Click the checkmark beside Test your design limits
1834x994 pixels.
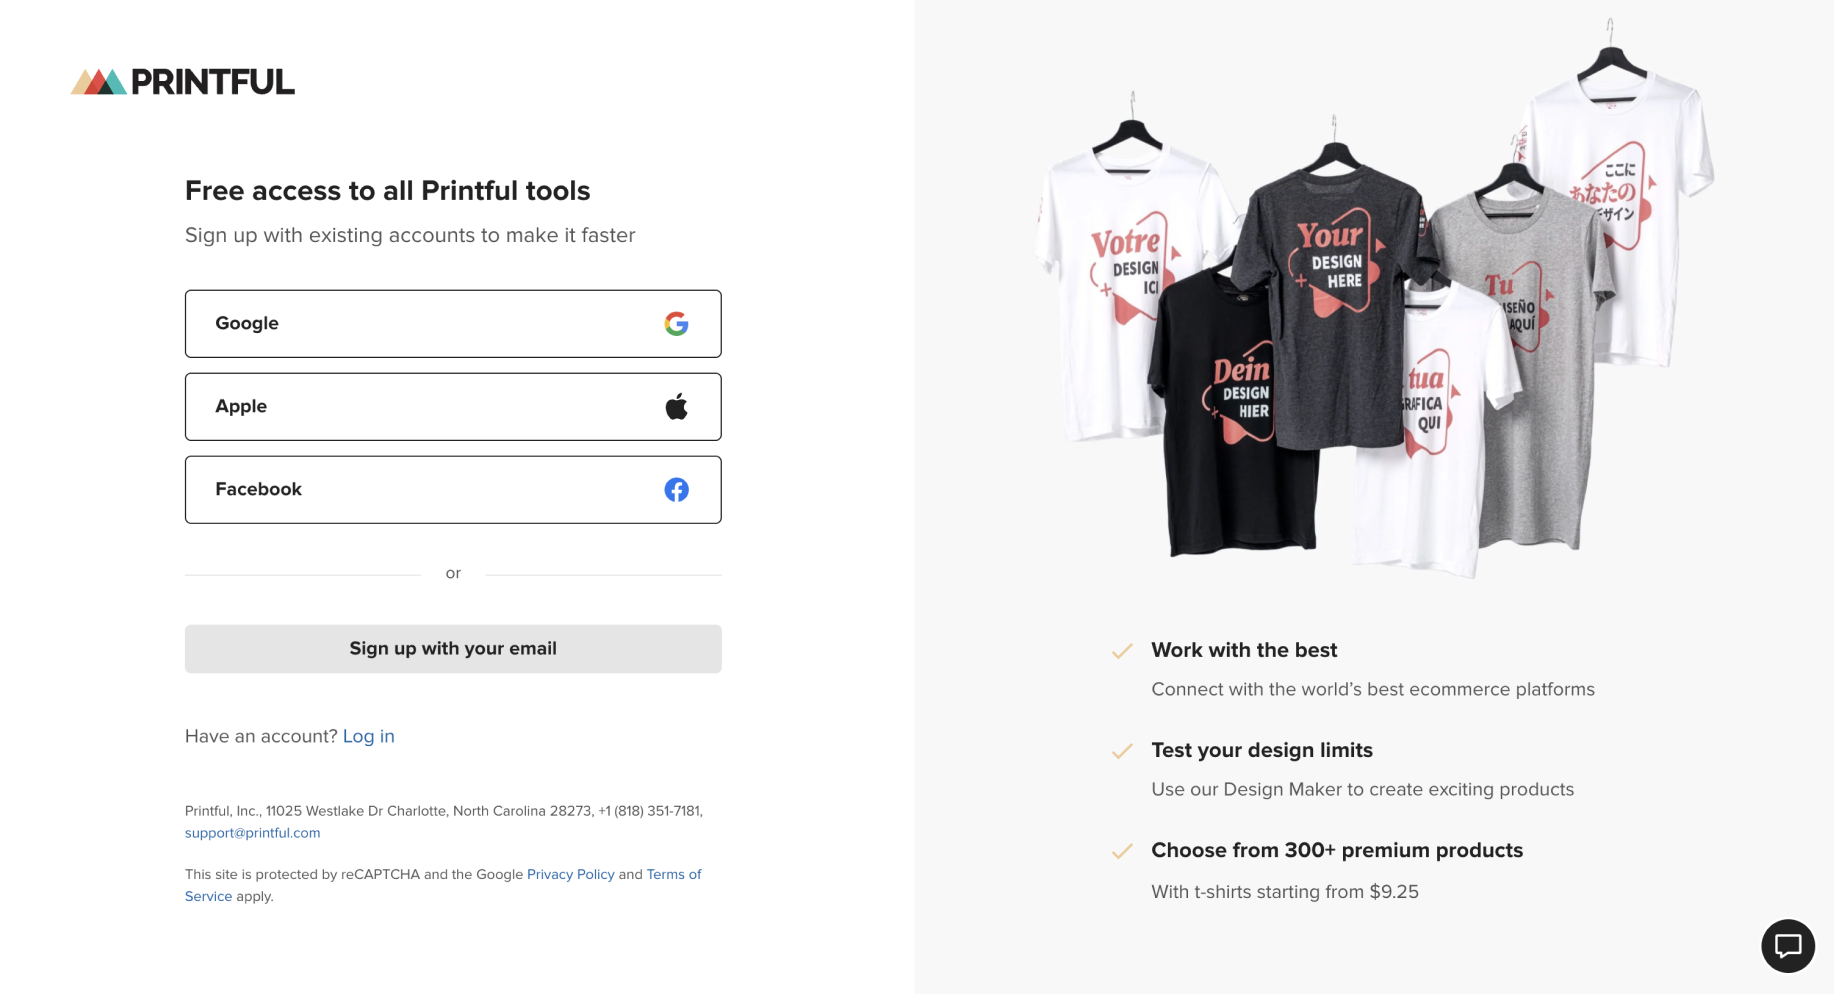click(1122, 751)
